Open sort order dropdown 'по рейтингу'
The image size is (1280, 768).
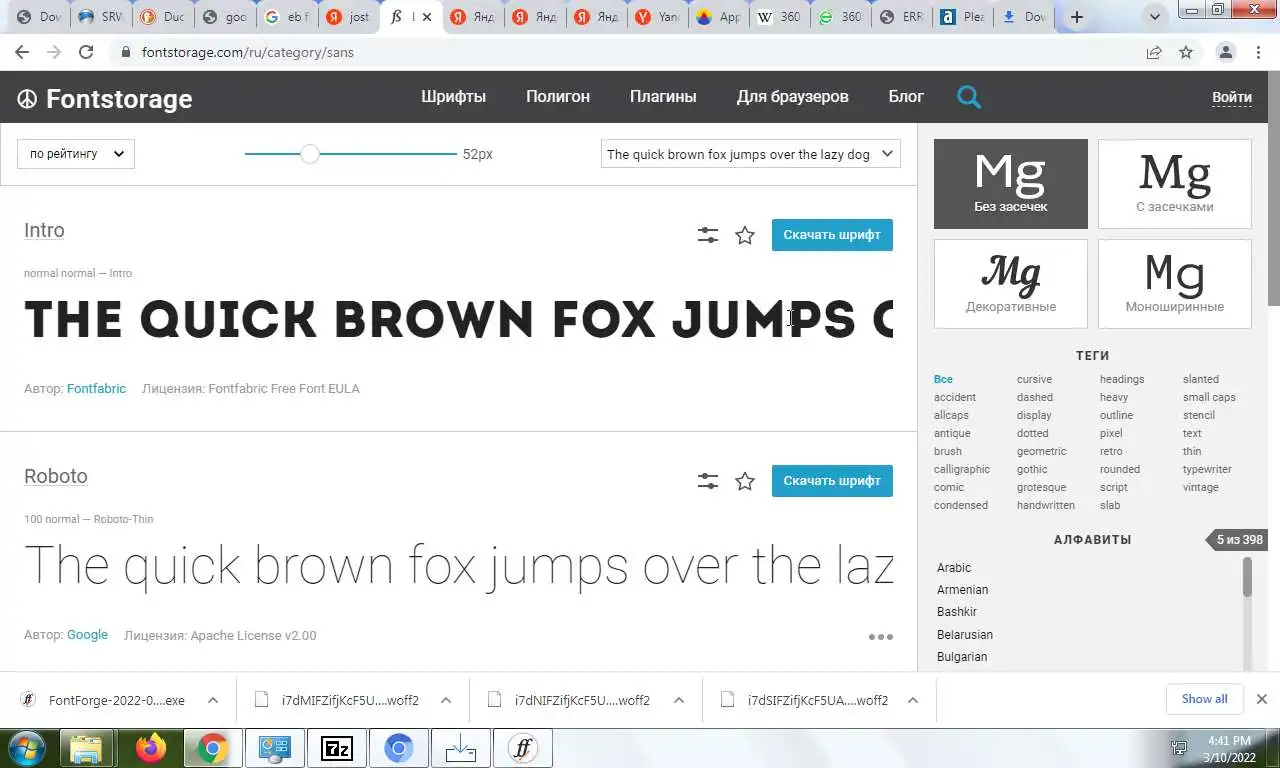pos(76,154)
